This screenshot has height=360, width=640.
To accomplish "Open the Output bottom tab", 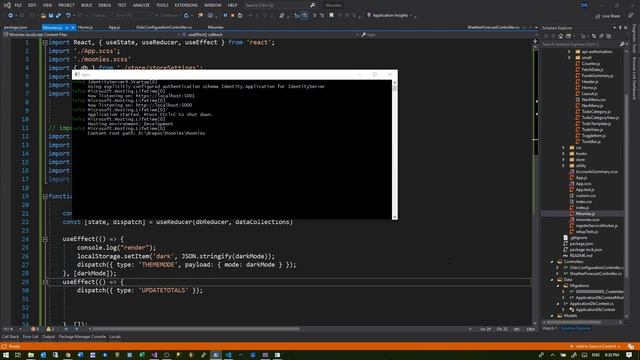I will pos(48,337).
